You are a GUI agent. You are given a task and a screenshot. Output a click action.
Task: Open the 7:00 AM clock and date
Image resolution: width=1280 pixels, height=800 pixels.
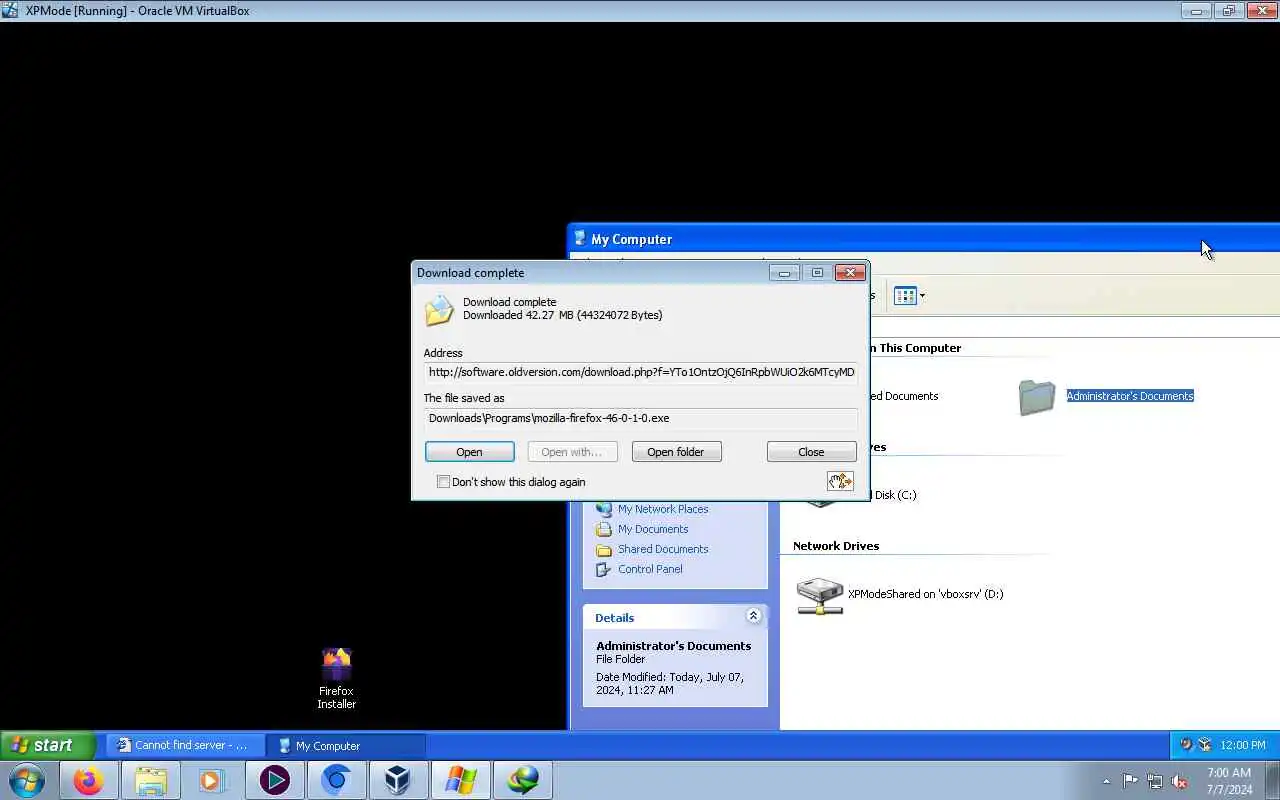point(1229,781)
